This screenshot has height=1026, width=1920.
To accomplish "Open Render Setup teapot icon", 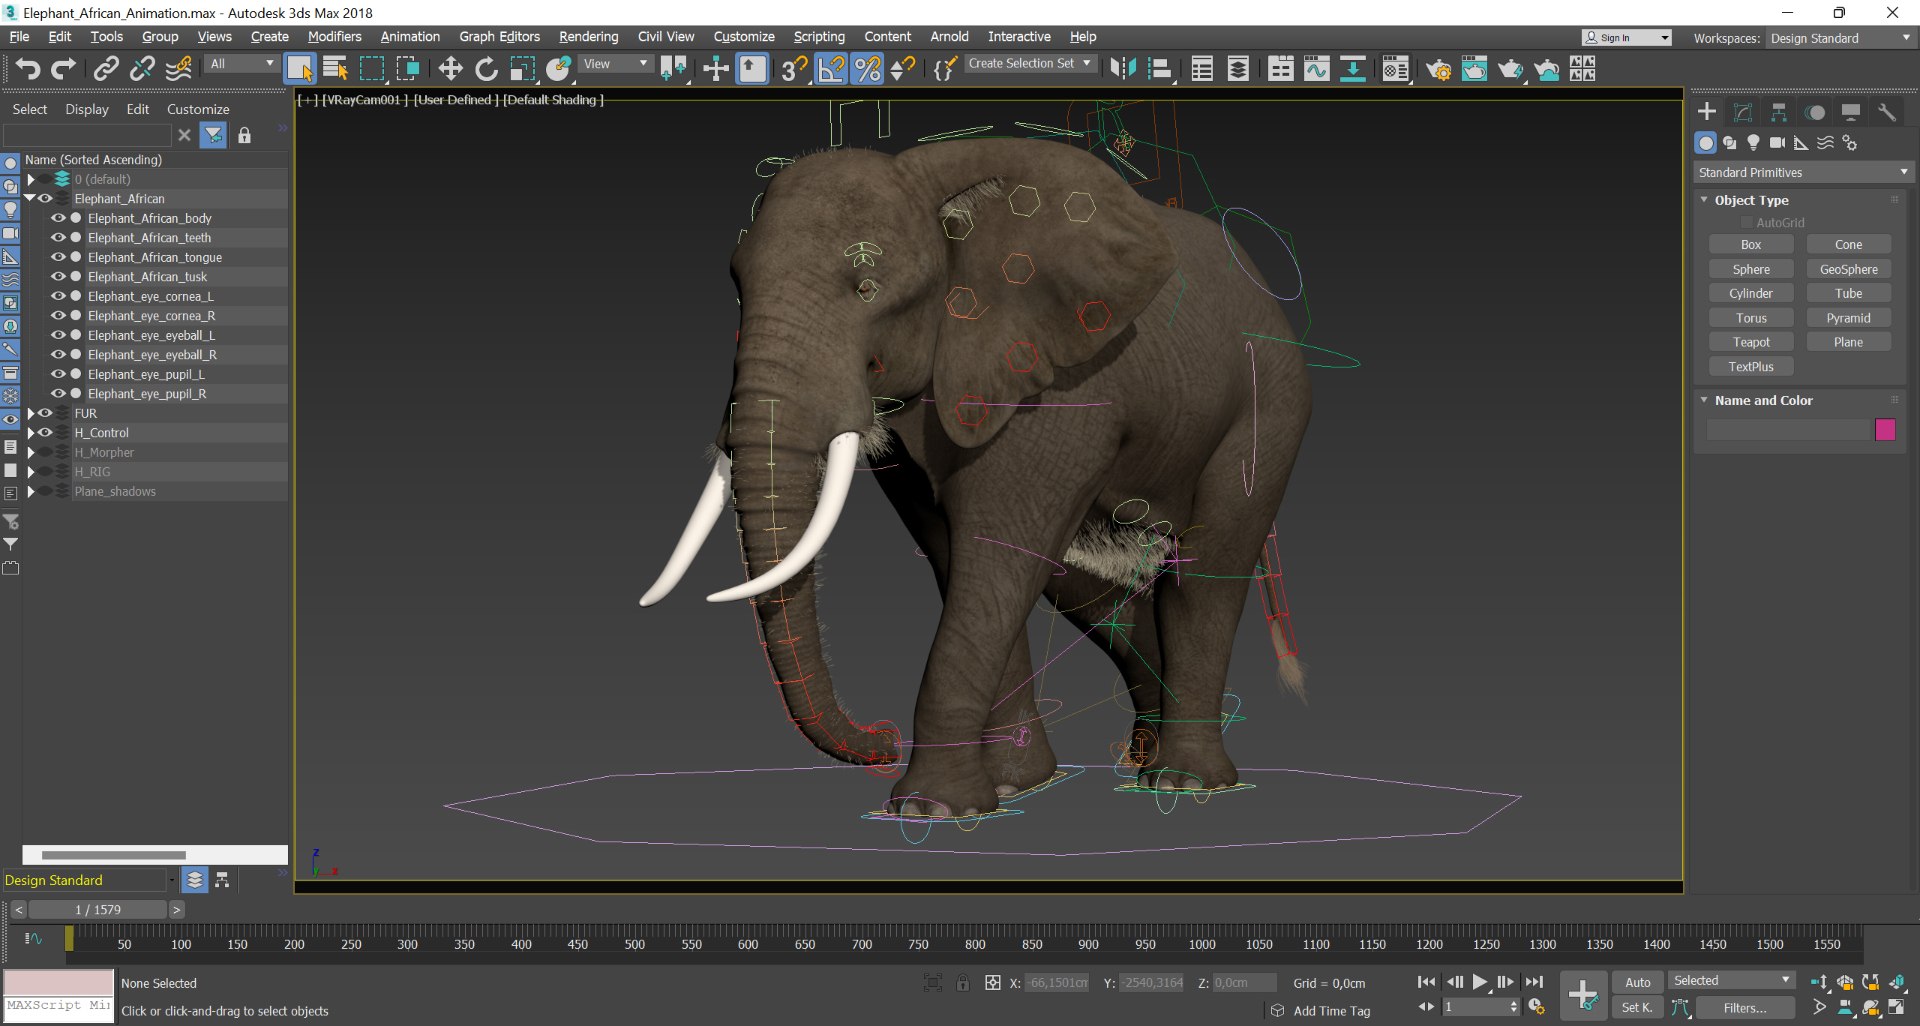I will coord(1438,68).
